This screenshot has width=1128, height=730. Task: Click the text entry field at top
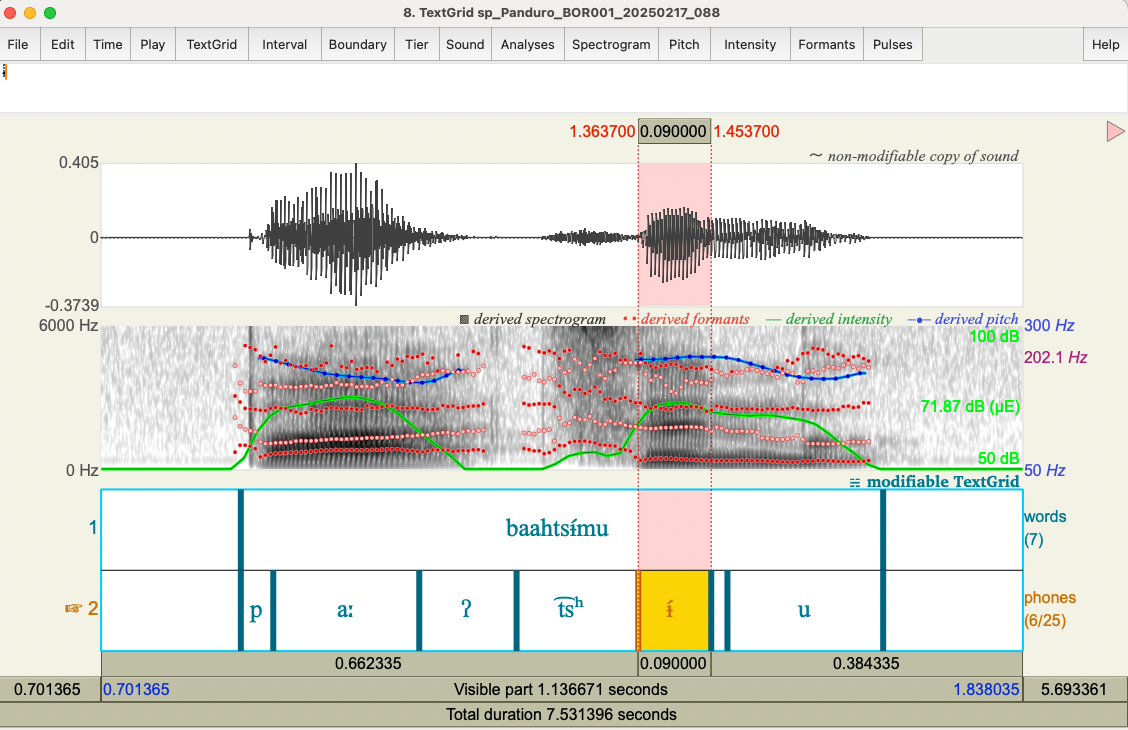pos(564,87)
